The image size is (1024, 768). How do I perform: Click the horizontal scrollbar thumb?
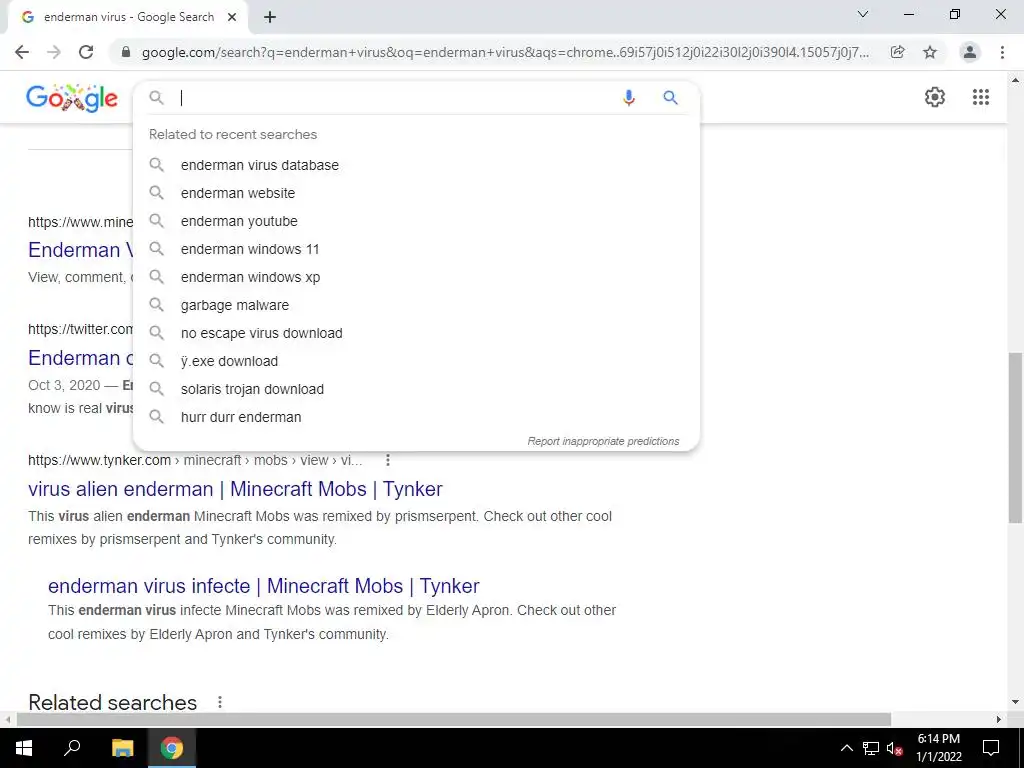click(x=454, y=720)
